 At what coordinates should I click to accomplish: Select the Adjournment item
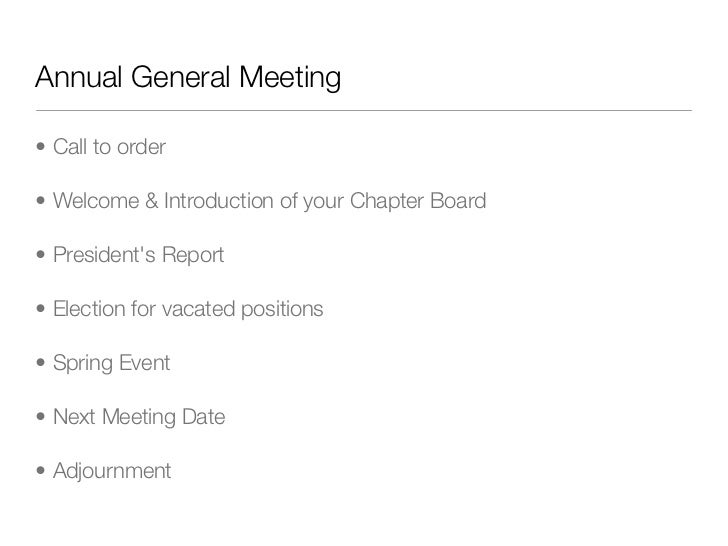tap(112, 471)
